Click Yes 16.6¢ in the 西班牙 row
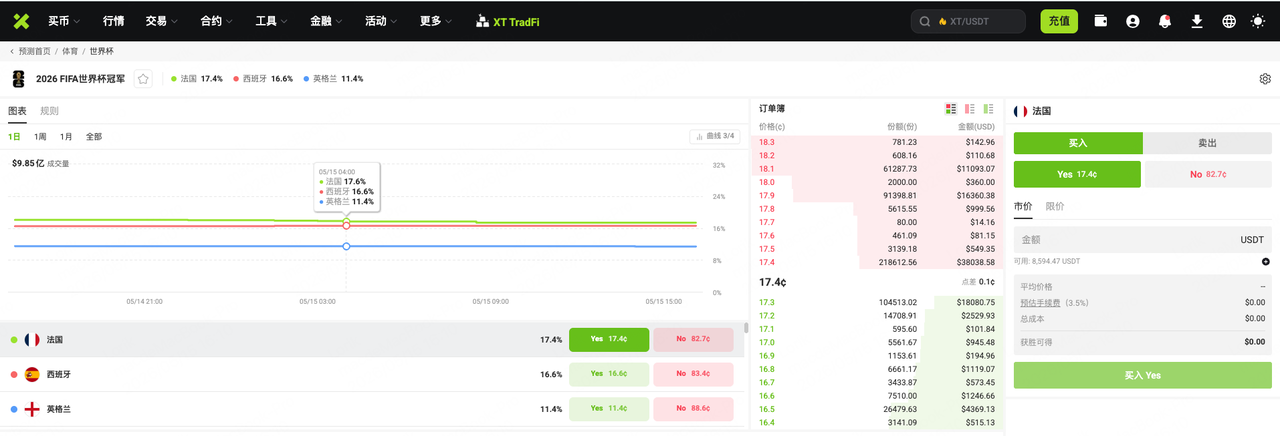 coord(609,374)
